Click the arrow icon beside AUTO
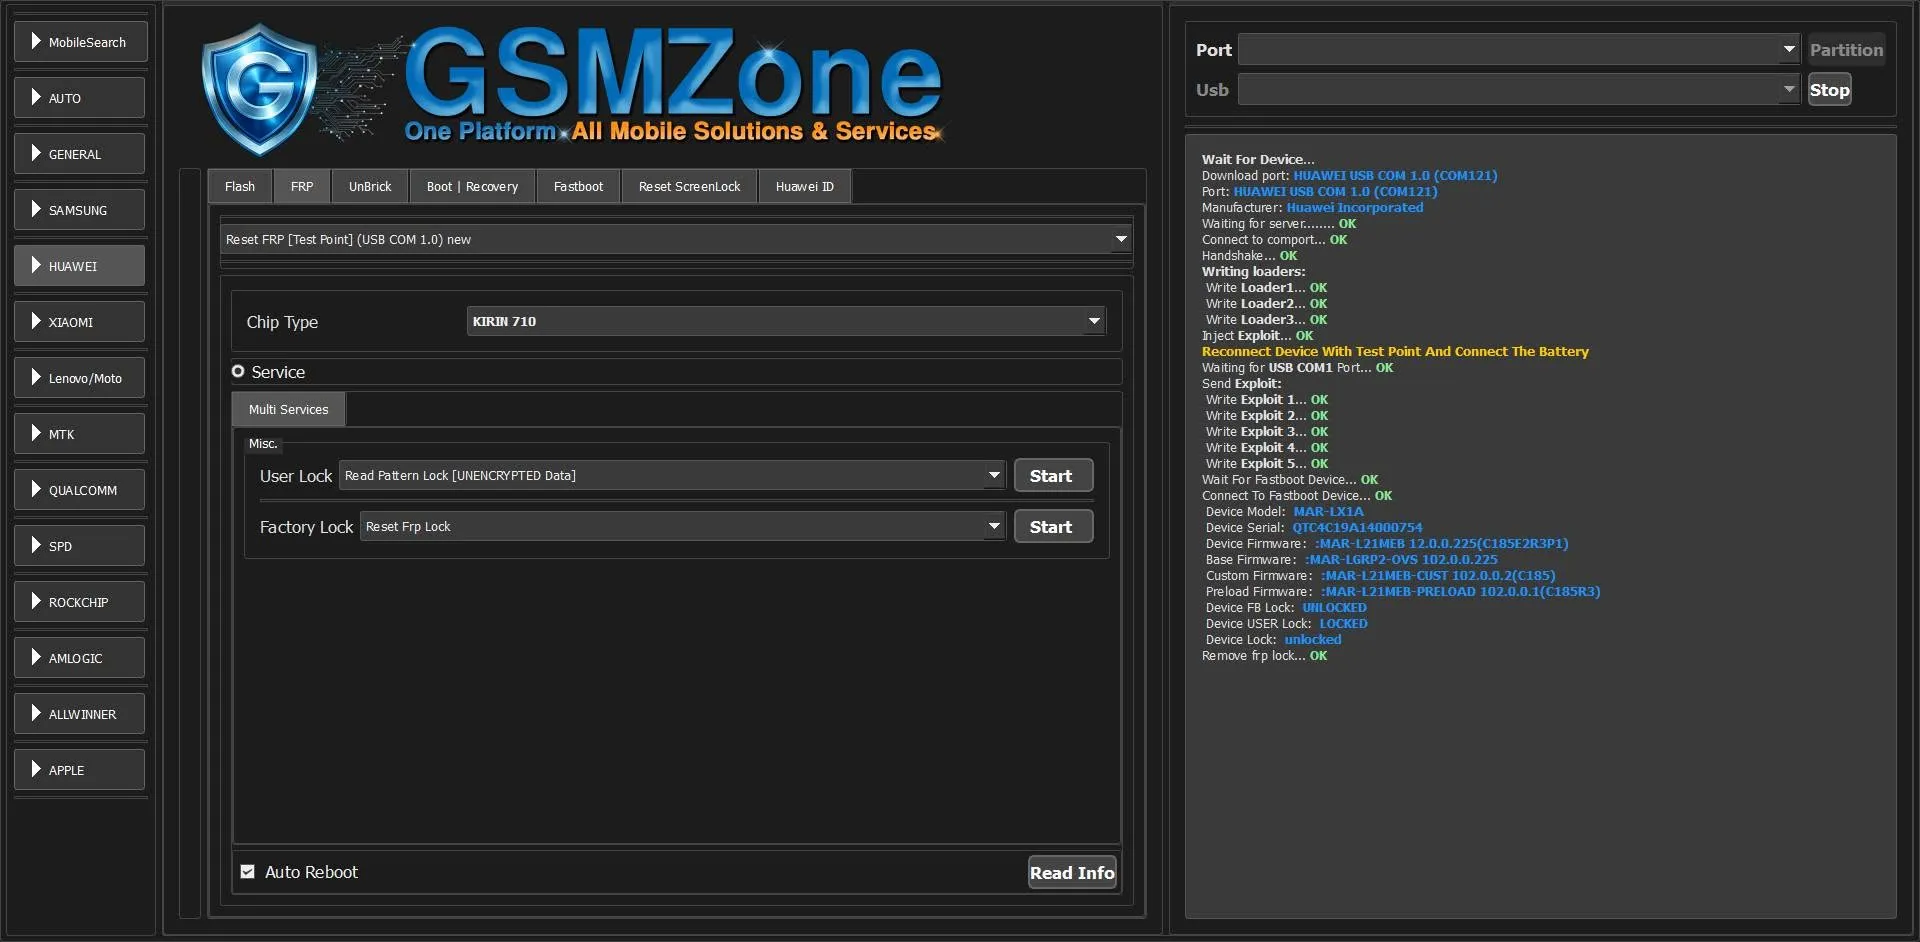This screenshot has width=1920, height=942. [36, 97]
